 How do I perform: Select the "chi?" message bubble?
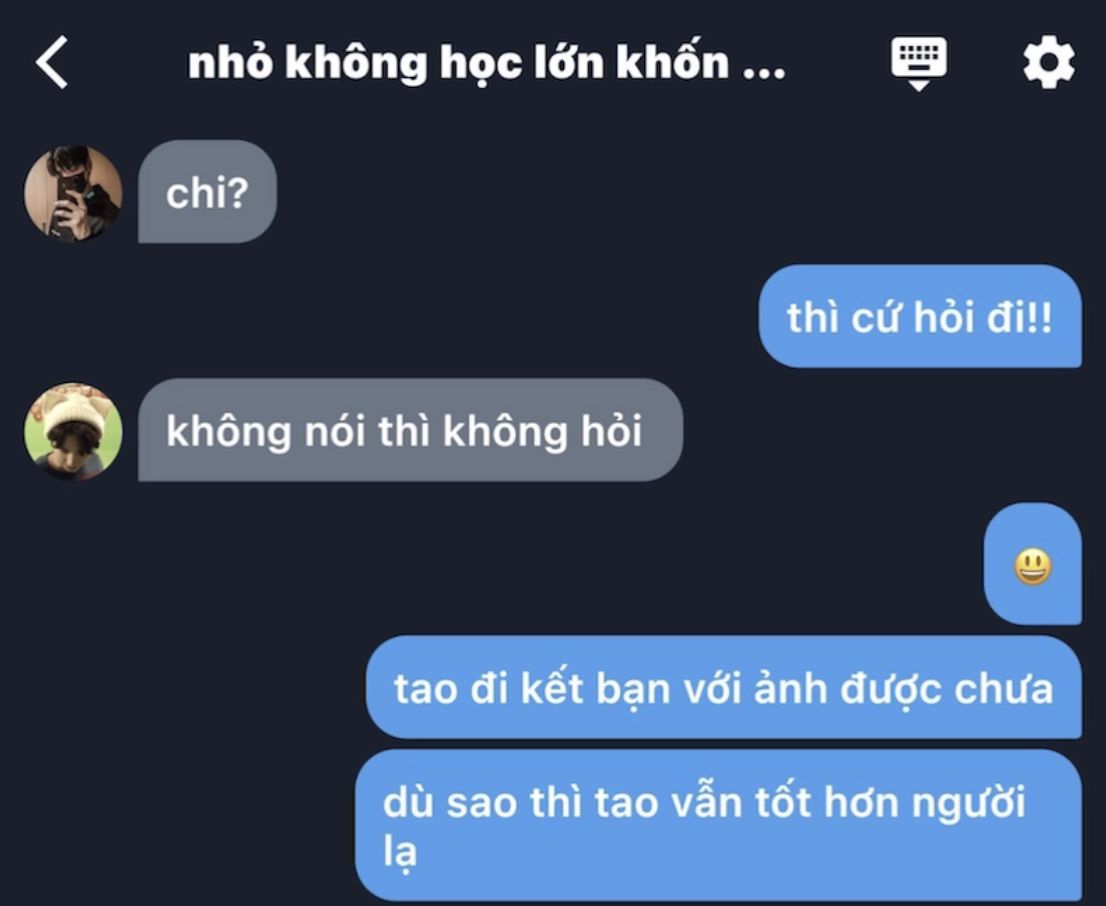(x=207, y=191)
